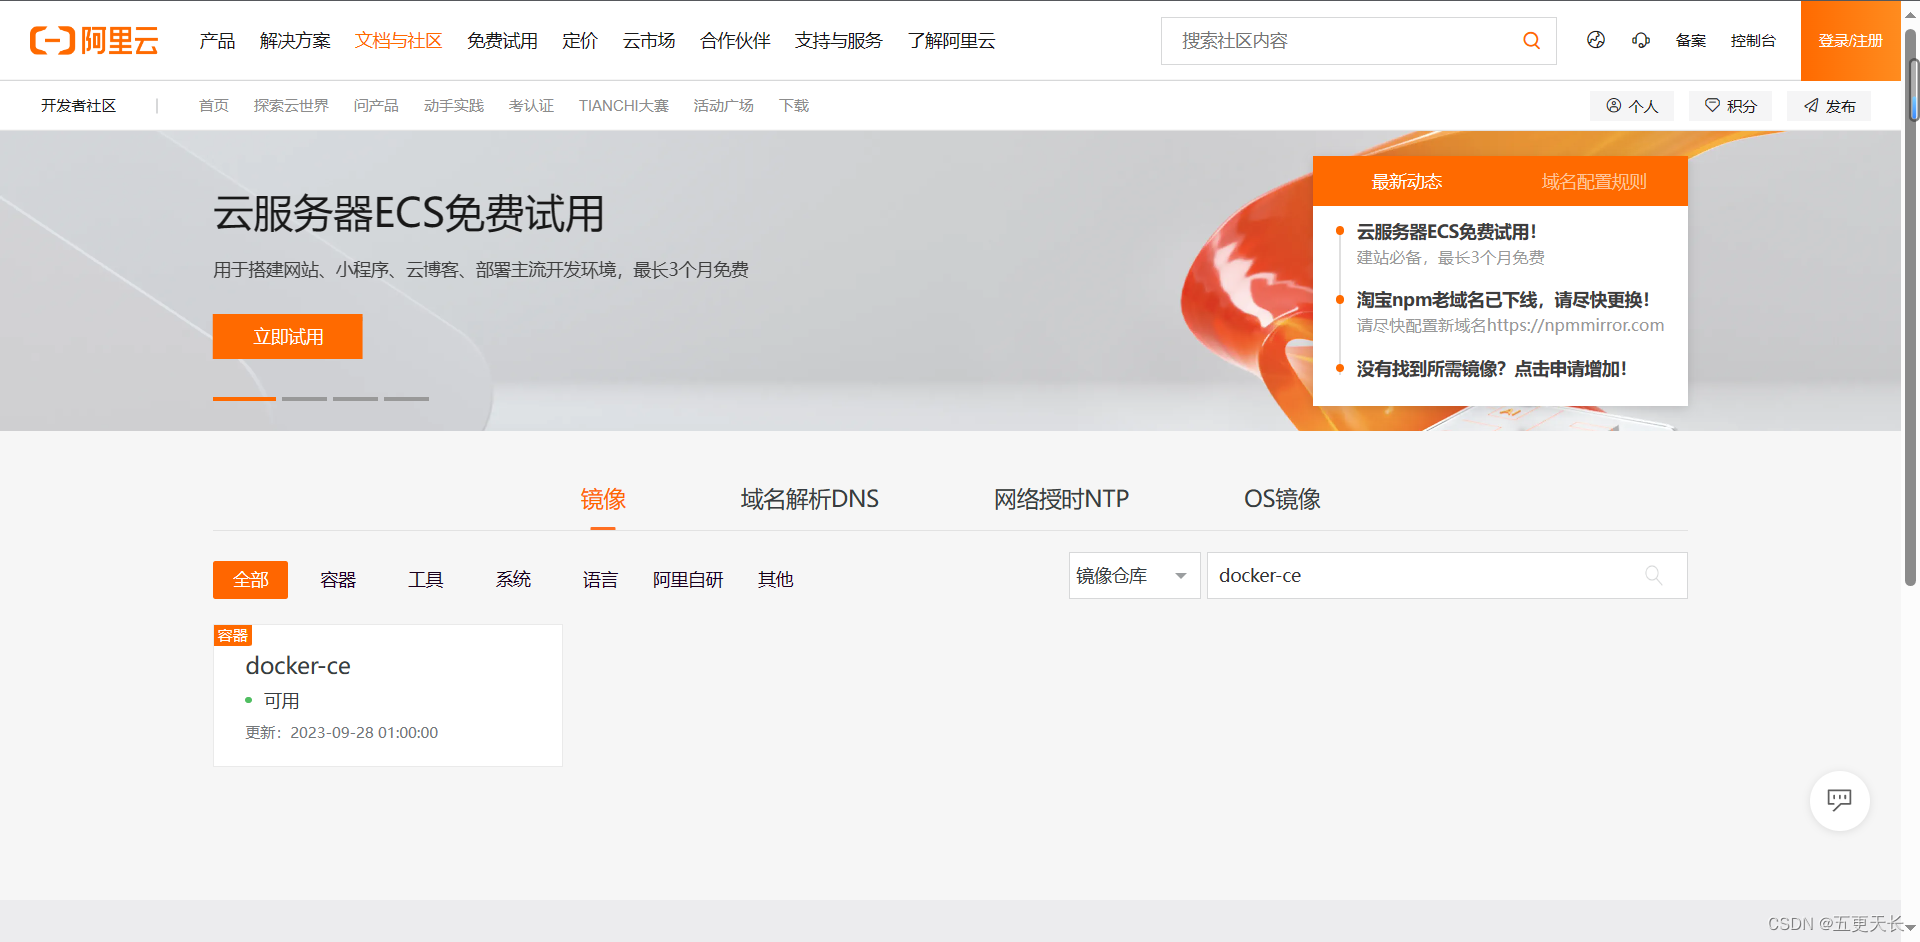Image resolution: width=1920 pixels, height=942 pixels.
Task: Click the magnifier in the community search bar
Action: click(1531, 40)
